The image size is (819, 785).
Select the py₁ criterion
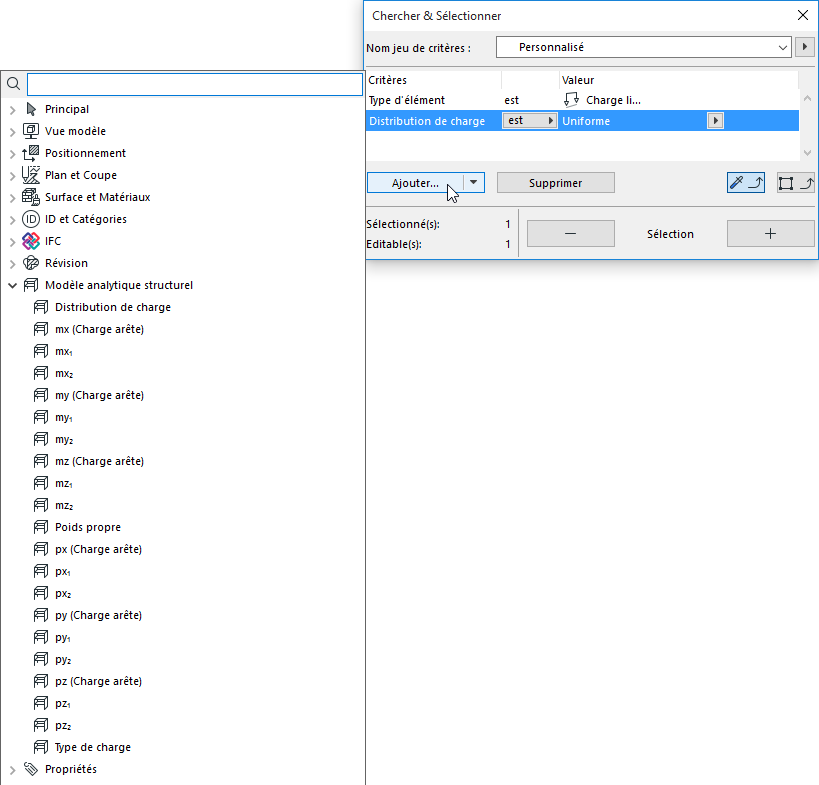(63, 637)
